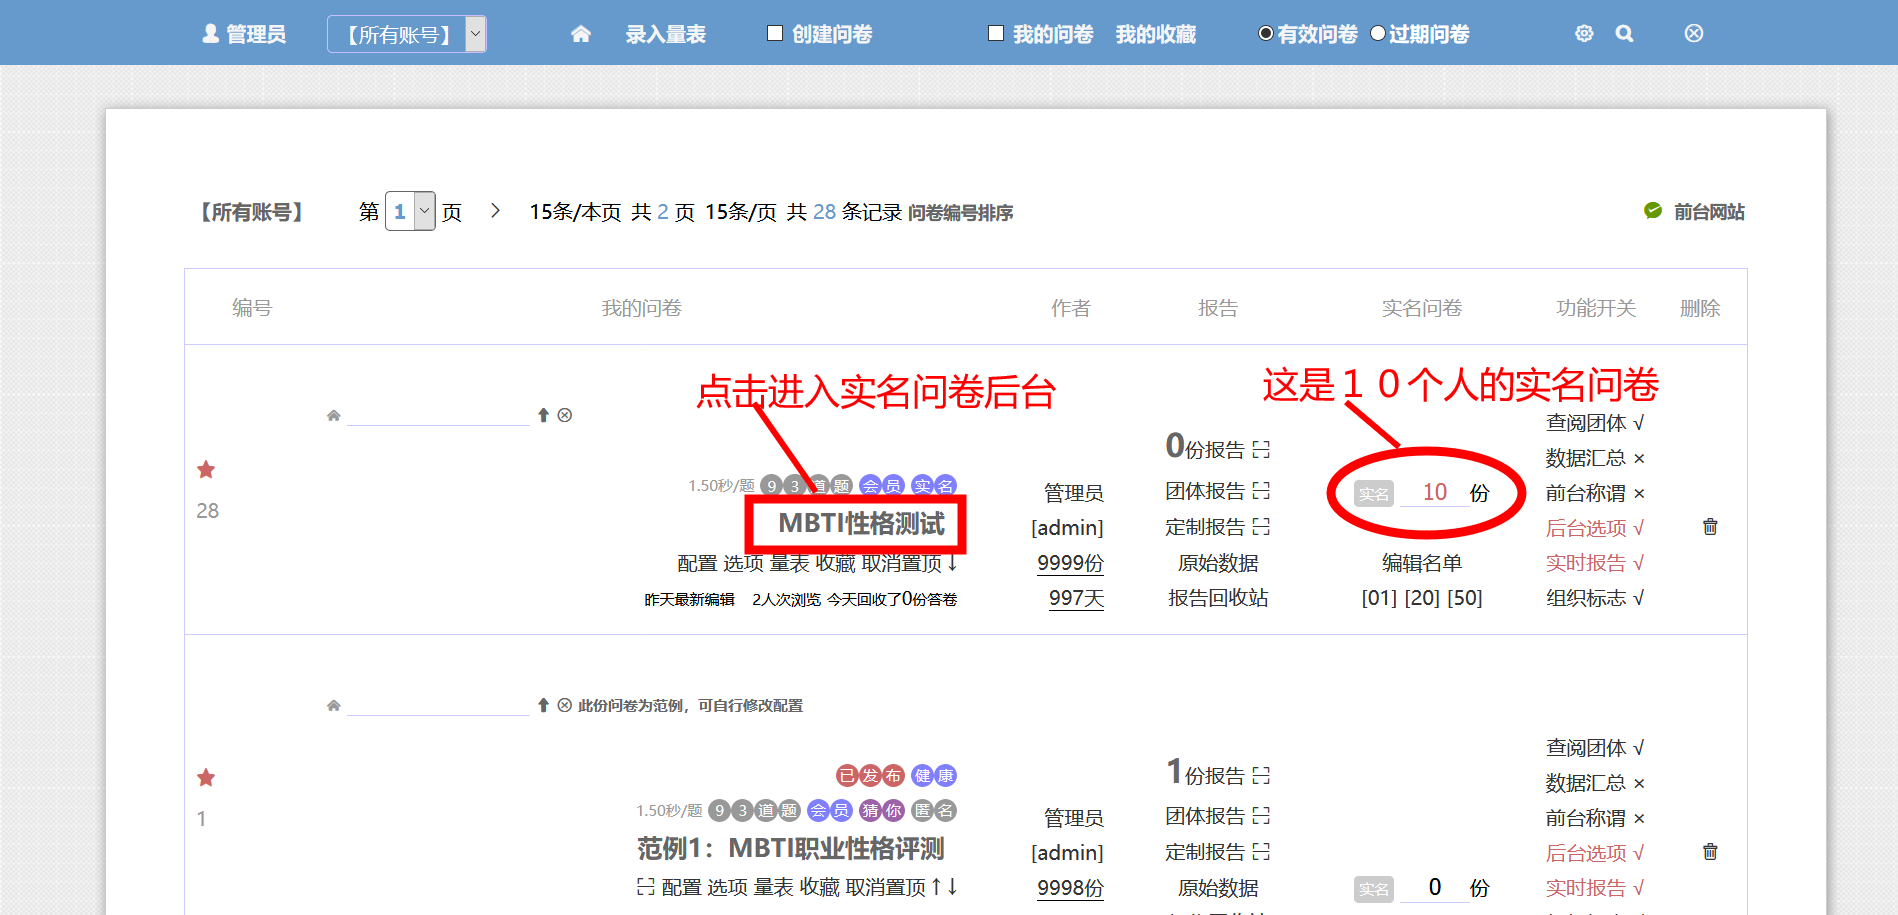This screenshot has height=915, width=1898.
Task: Click 量表 under MBTI性格测试
Action: pyautogui.click(x=789, y=563)
